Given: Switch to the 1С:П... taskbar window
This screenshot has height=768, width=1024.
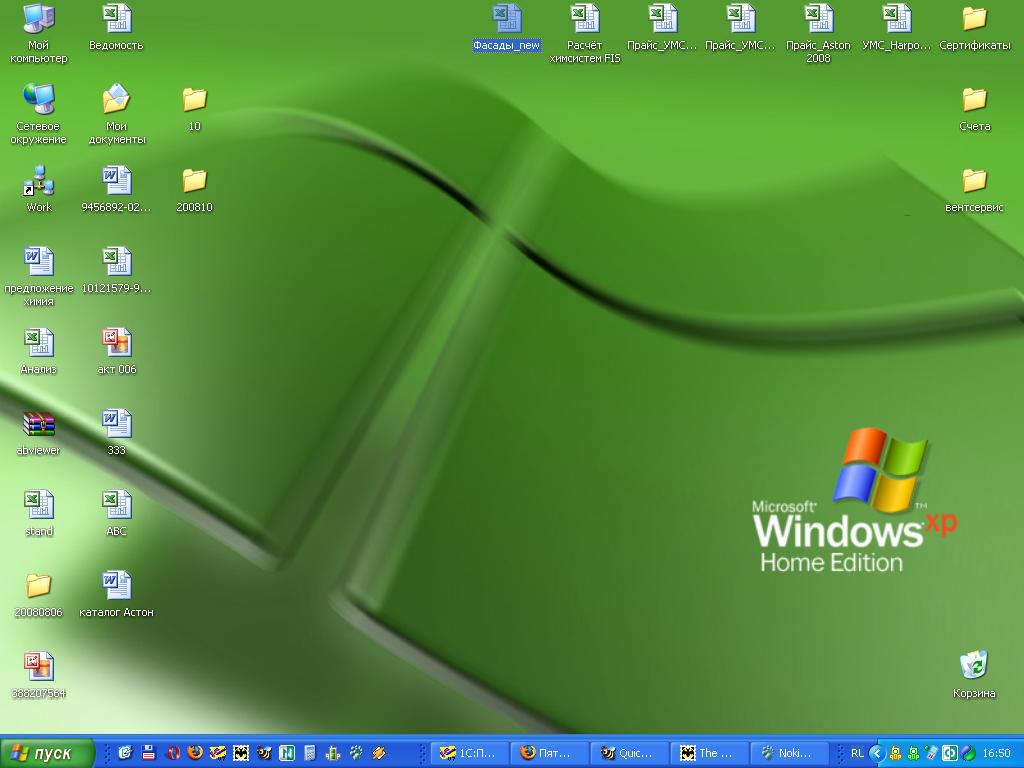Looking at the screenshot, I should pyautogui.click(x=469, y=753).
